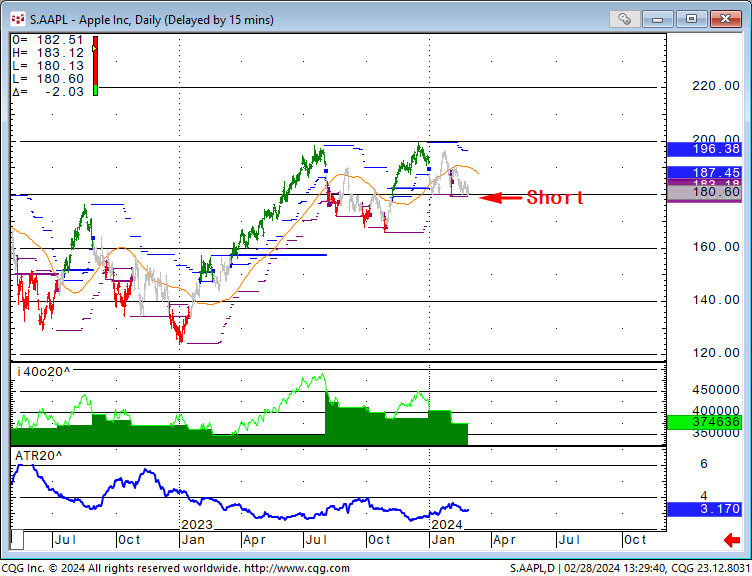Viewport: 752px width, 576px height.
Task: Click the L= 180.13 low value
Action: click(x=48, y=66)
